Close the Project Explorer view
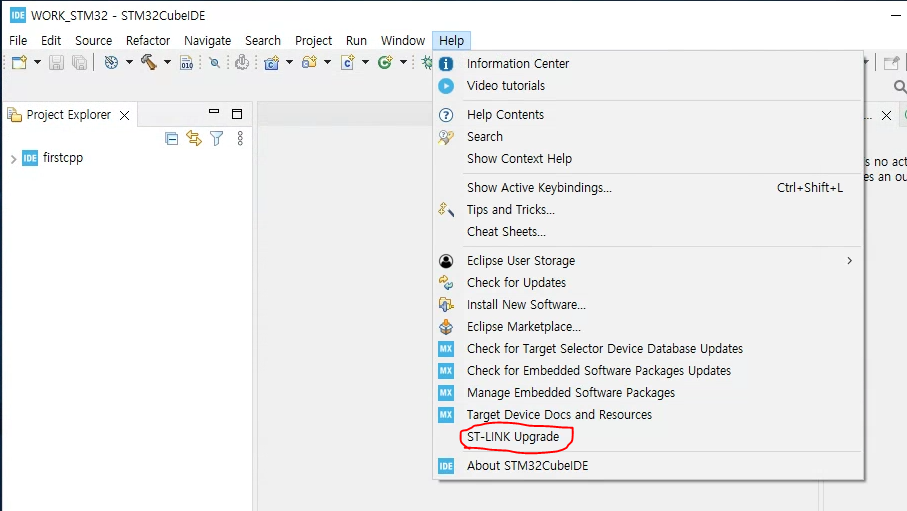 124,115
